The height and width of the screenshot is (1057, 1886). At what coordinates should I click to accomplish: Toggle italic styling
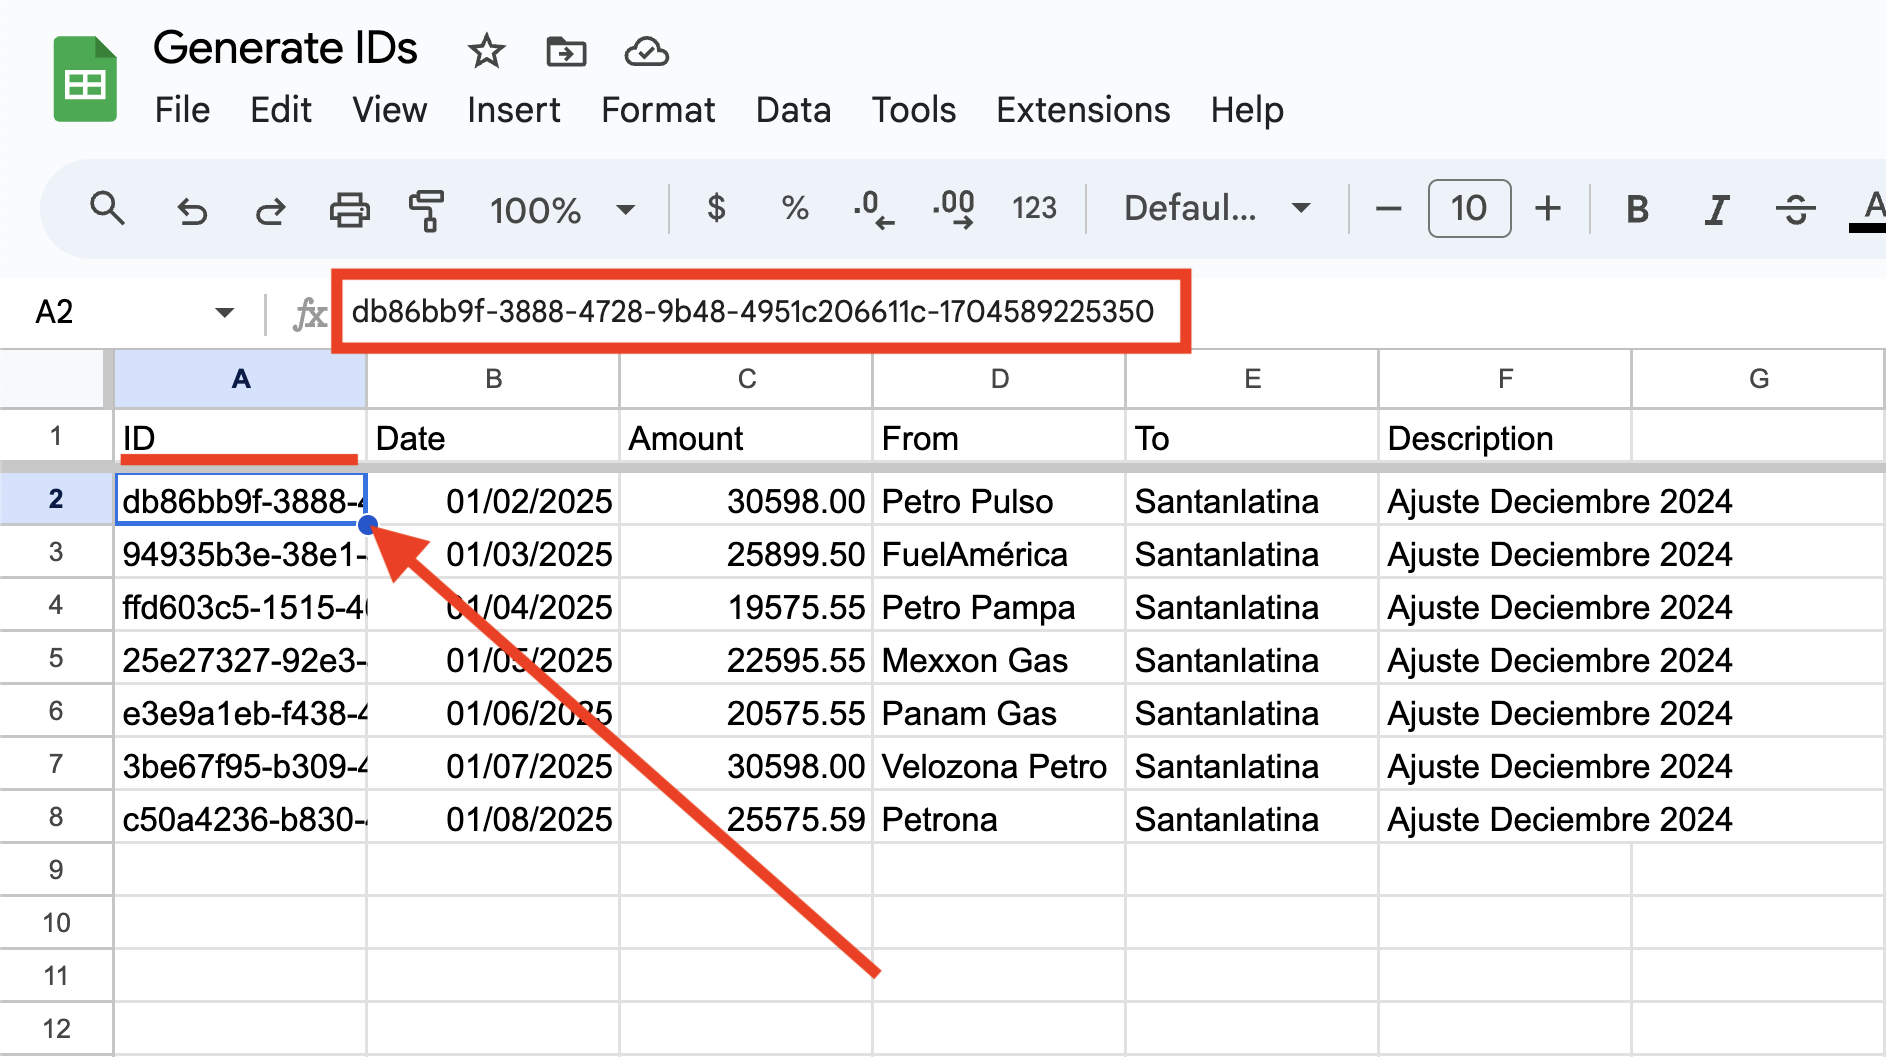[x=1716, y=209]
